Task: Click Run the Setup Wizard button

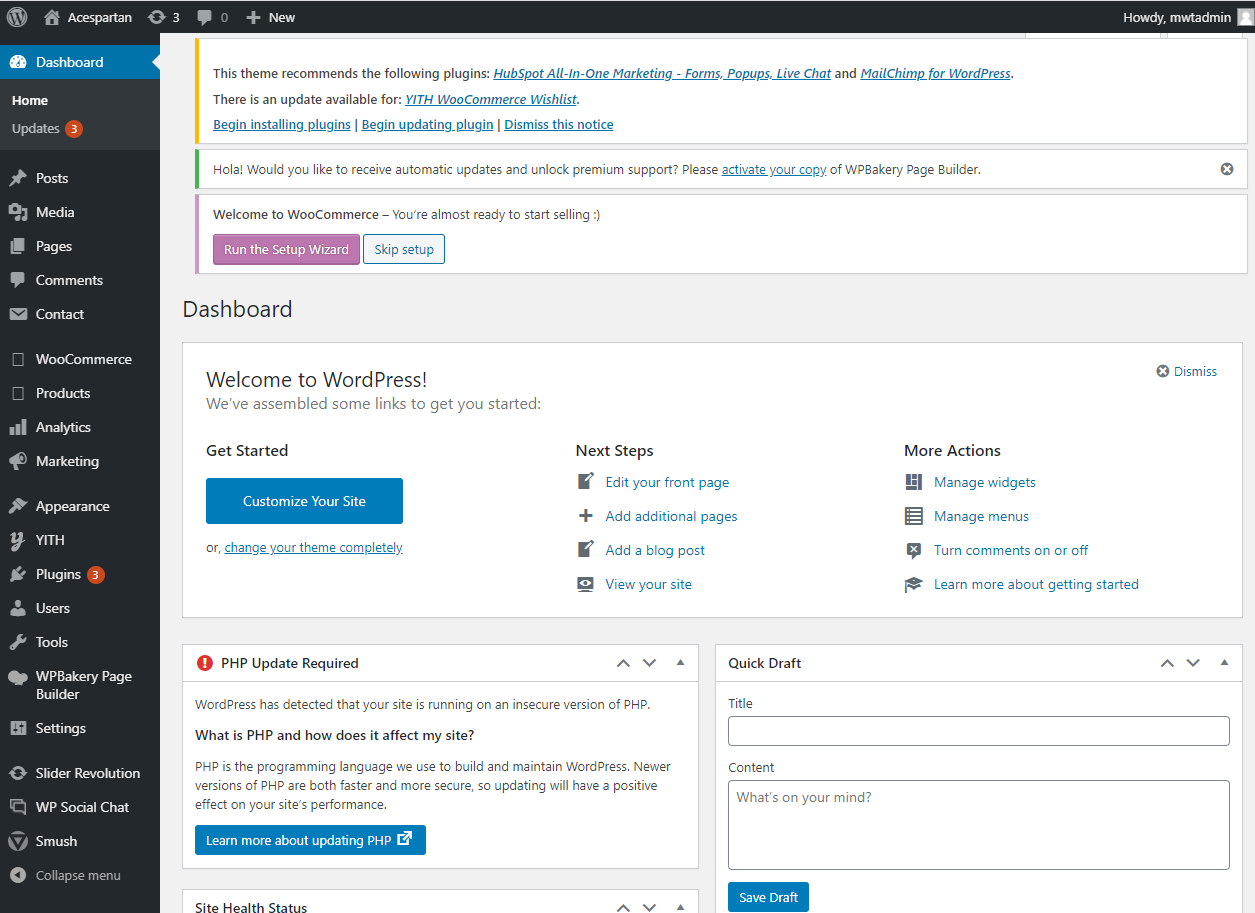Action: click(x=286, y=249)
